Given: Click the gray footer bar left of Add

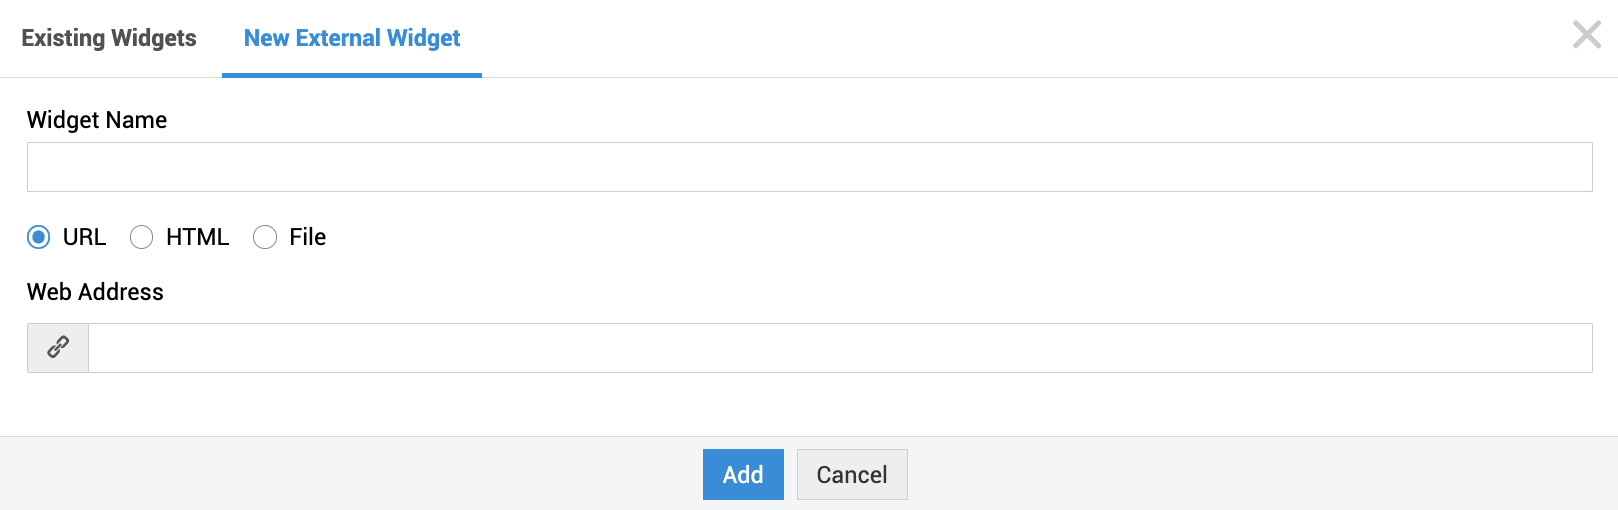Looking at the screenshot, I should tap(350, 474).
